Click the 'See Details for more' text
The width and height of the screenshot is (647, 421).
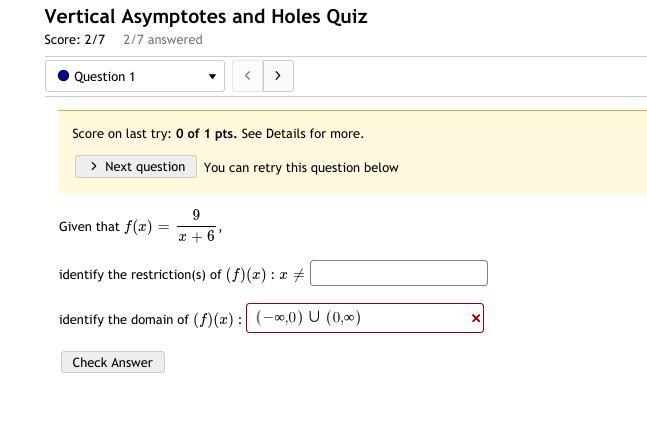302,134
